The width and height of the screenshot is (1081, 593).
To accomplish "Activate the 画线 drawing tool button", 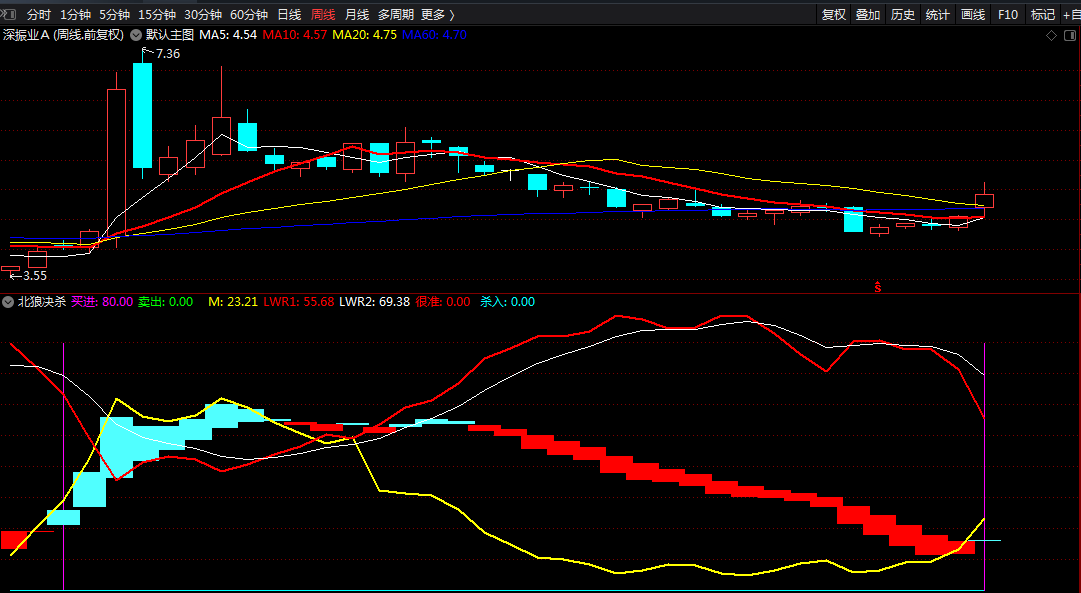I will (x=973, y=14).
